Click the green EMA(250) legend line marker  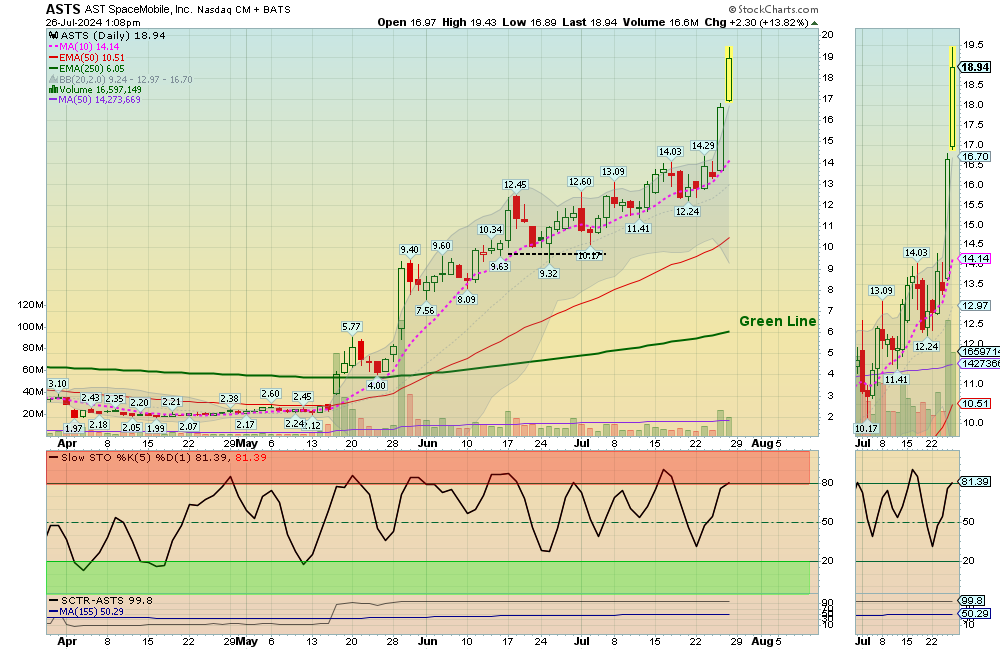pyautogui.click(x=54, y=68)
